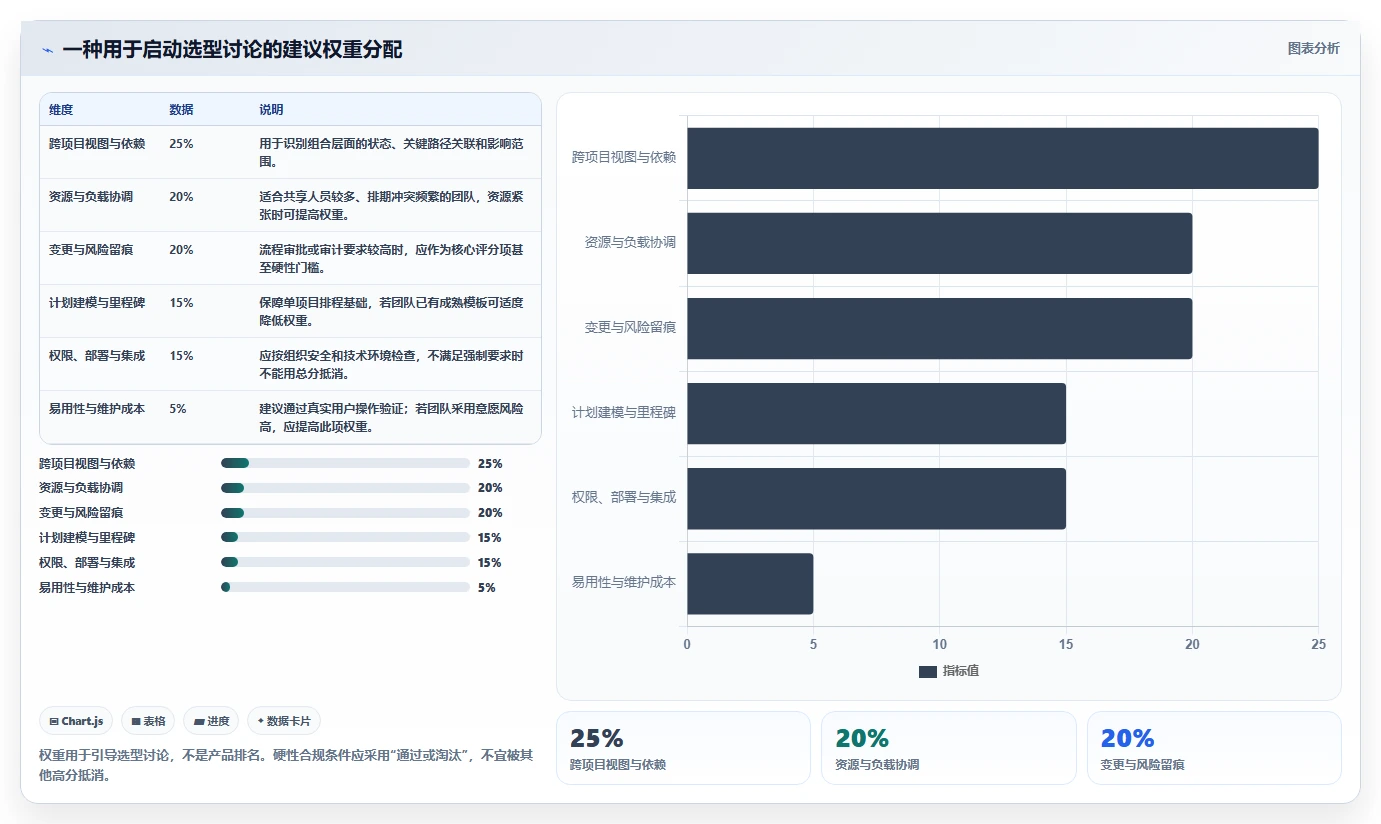Click the table description starting 应按组织安全和技术环境检查
Screen dimensions: 1381x824
click(391, 365)
